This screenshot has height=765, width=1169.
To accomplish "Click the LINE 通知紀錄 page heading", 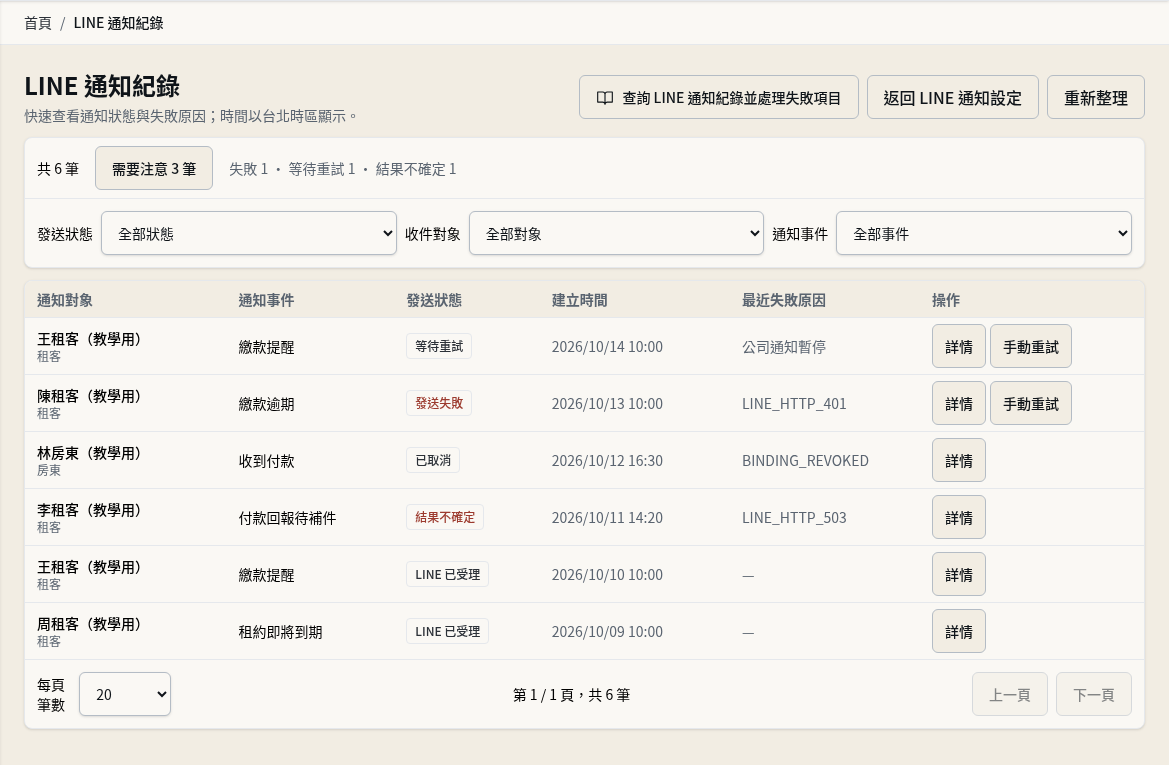I will (102, 86).
